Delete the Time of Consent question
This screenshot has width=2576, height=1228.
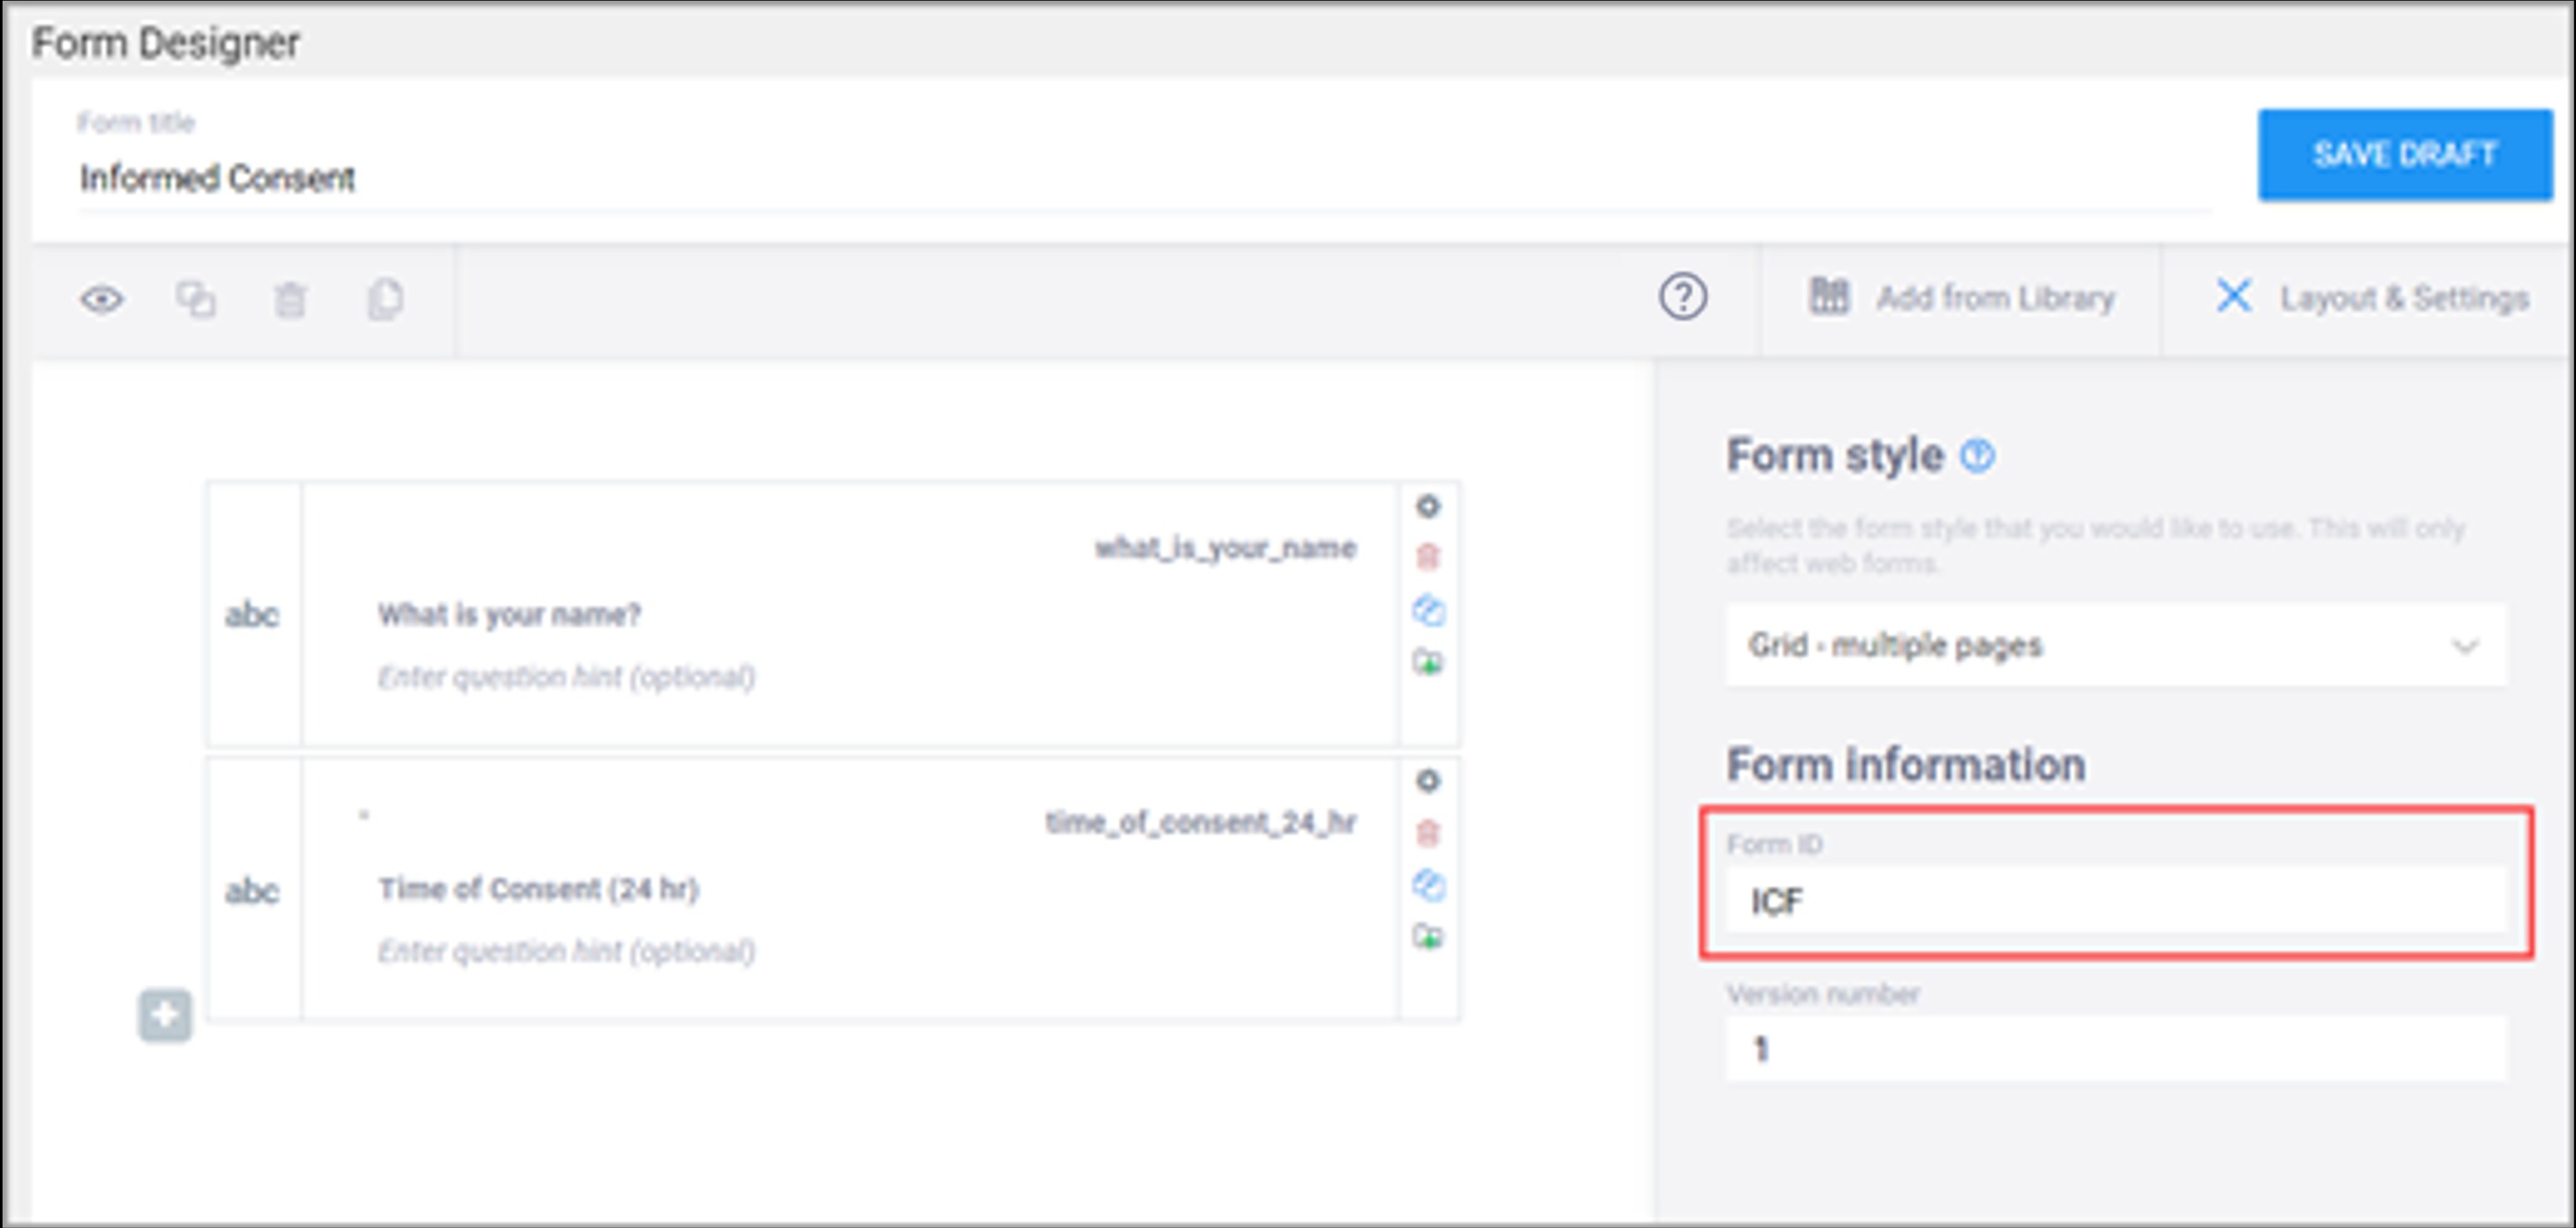1428,832
